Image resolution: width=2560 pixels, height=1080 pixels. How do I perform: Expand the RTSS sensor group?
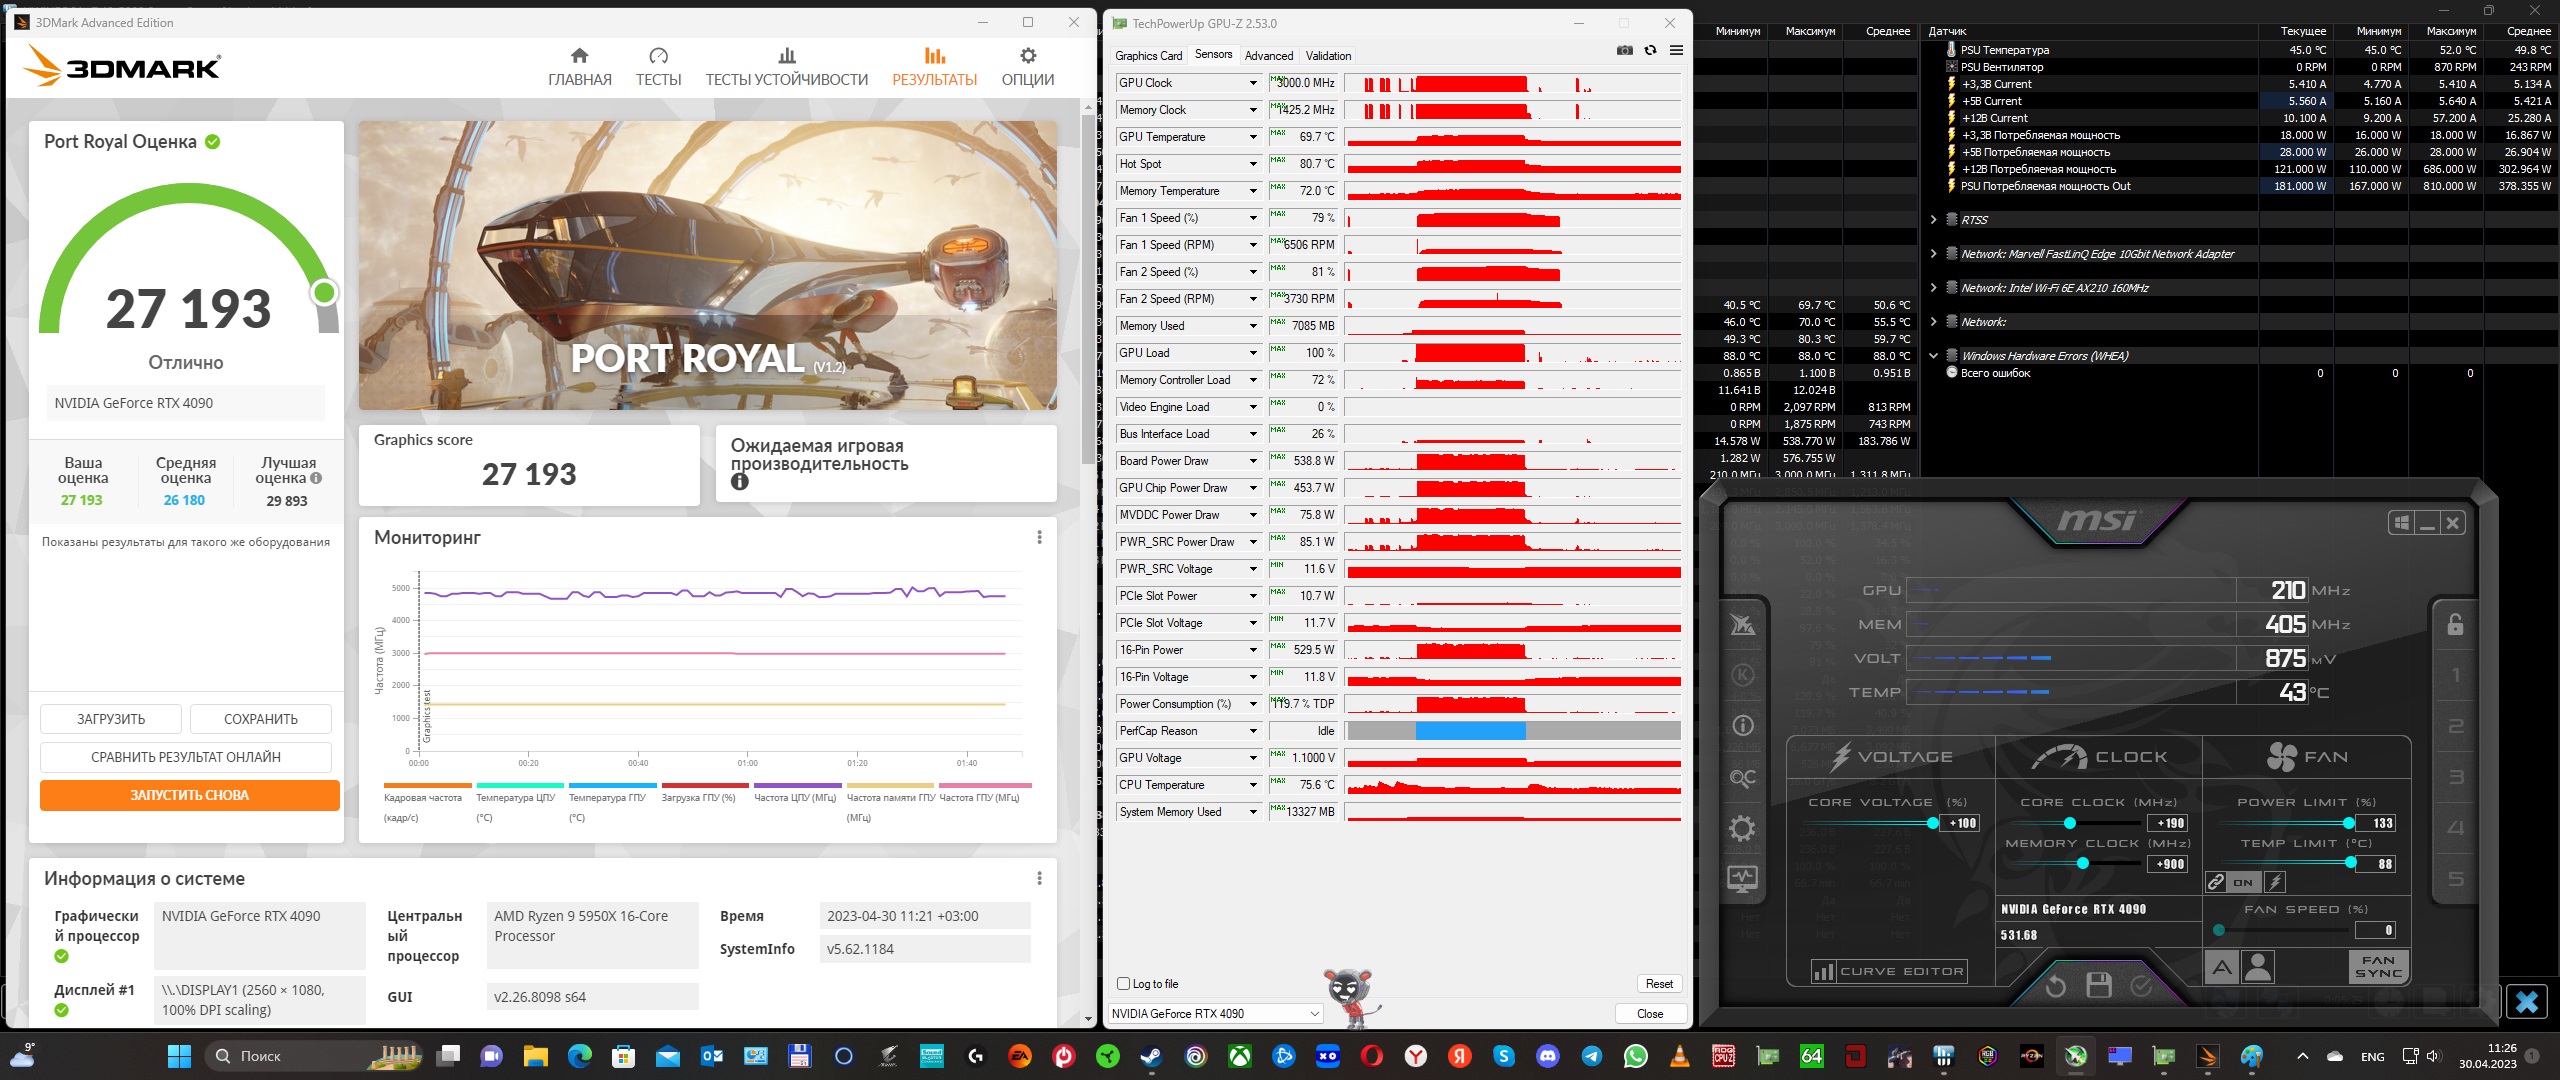(1933, 220)
